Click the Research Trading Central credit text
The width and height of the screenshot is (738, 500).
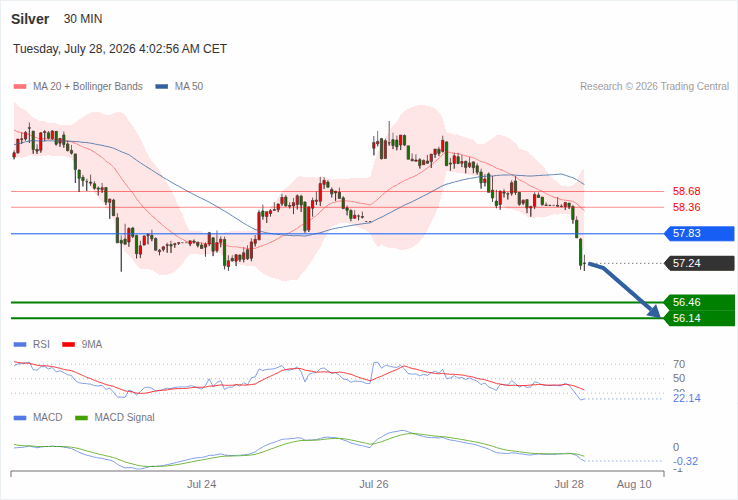(x=654, y=87)
